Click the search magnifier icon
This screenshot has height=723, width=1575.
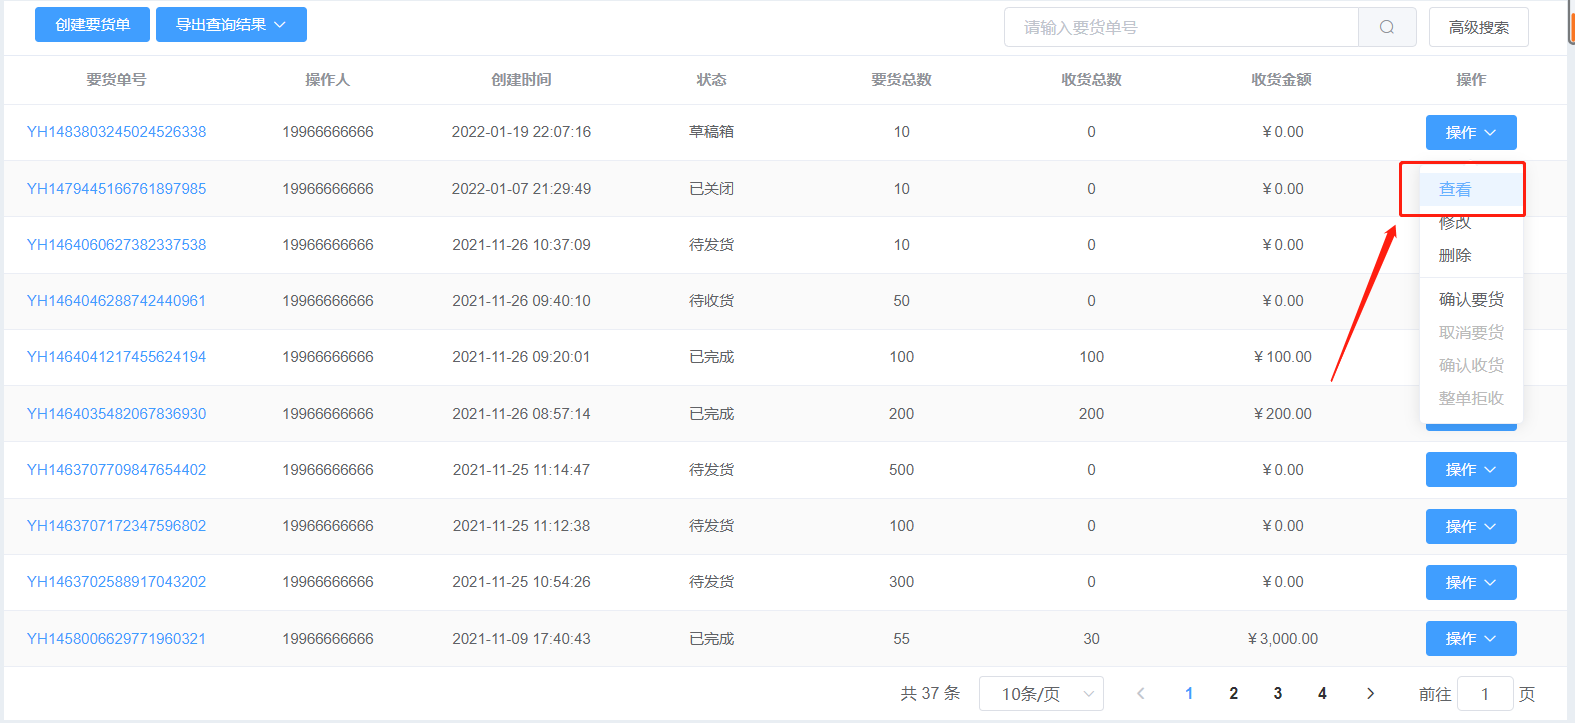point(1387,27)
